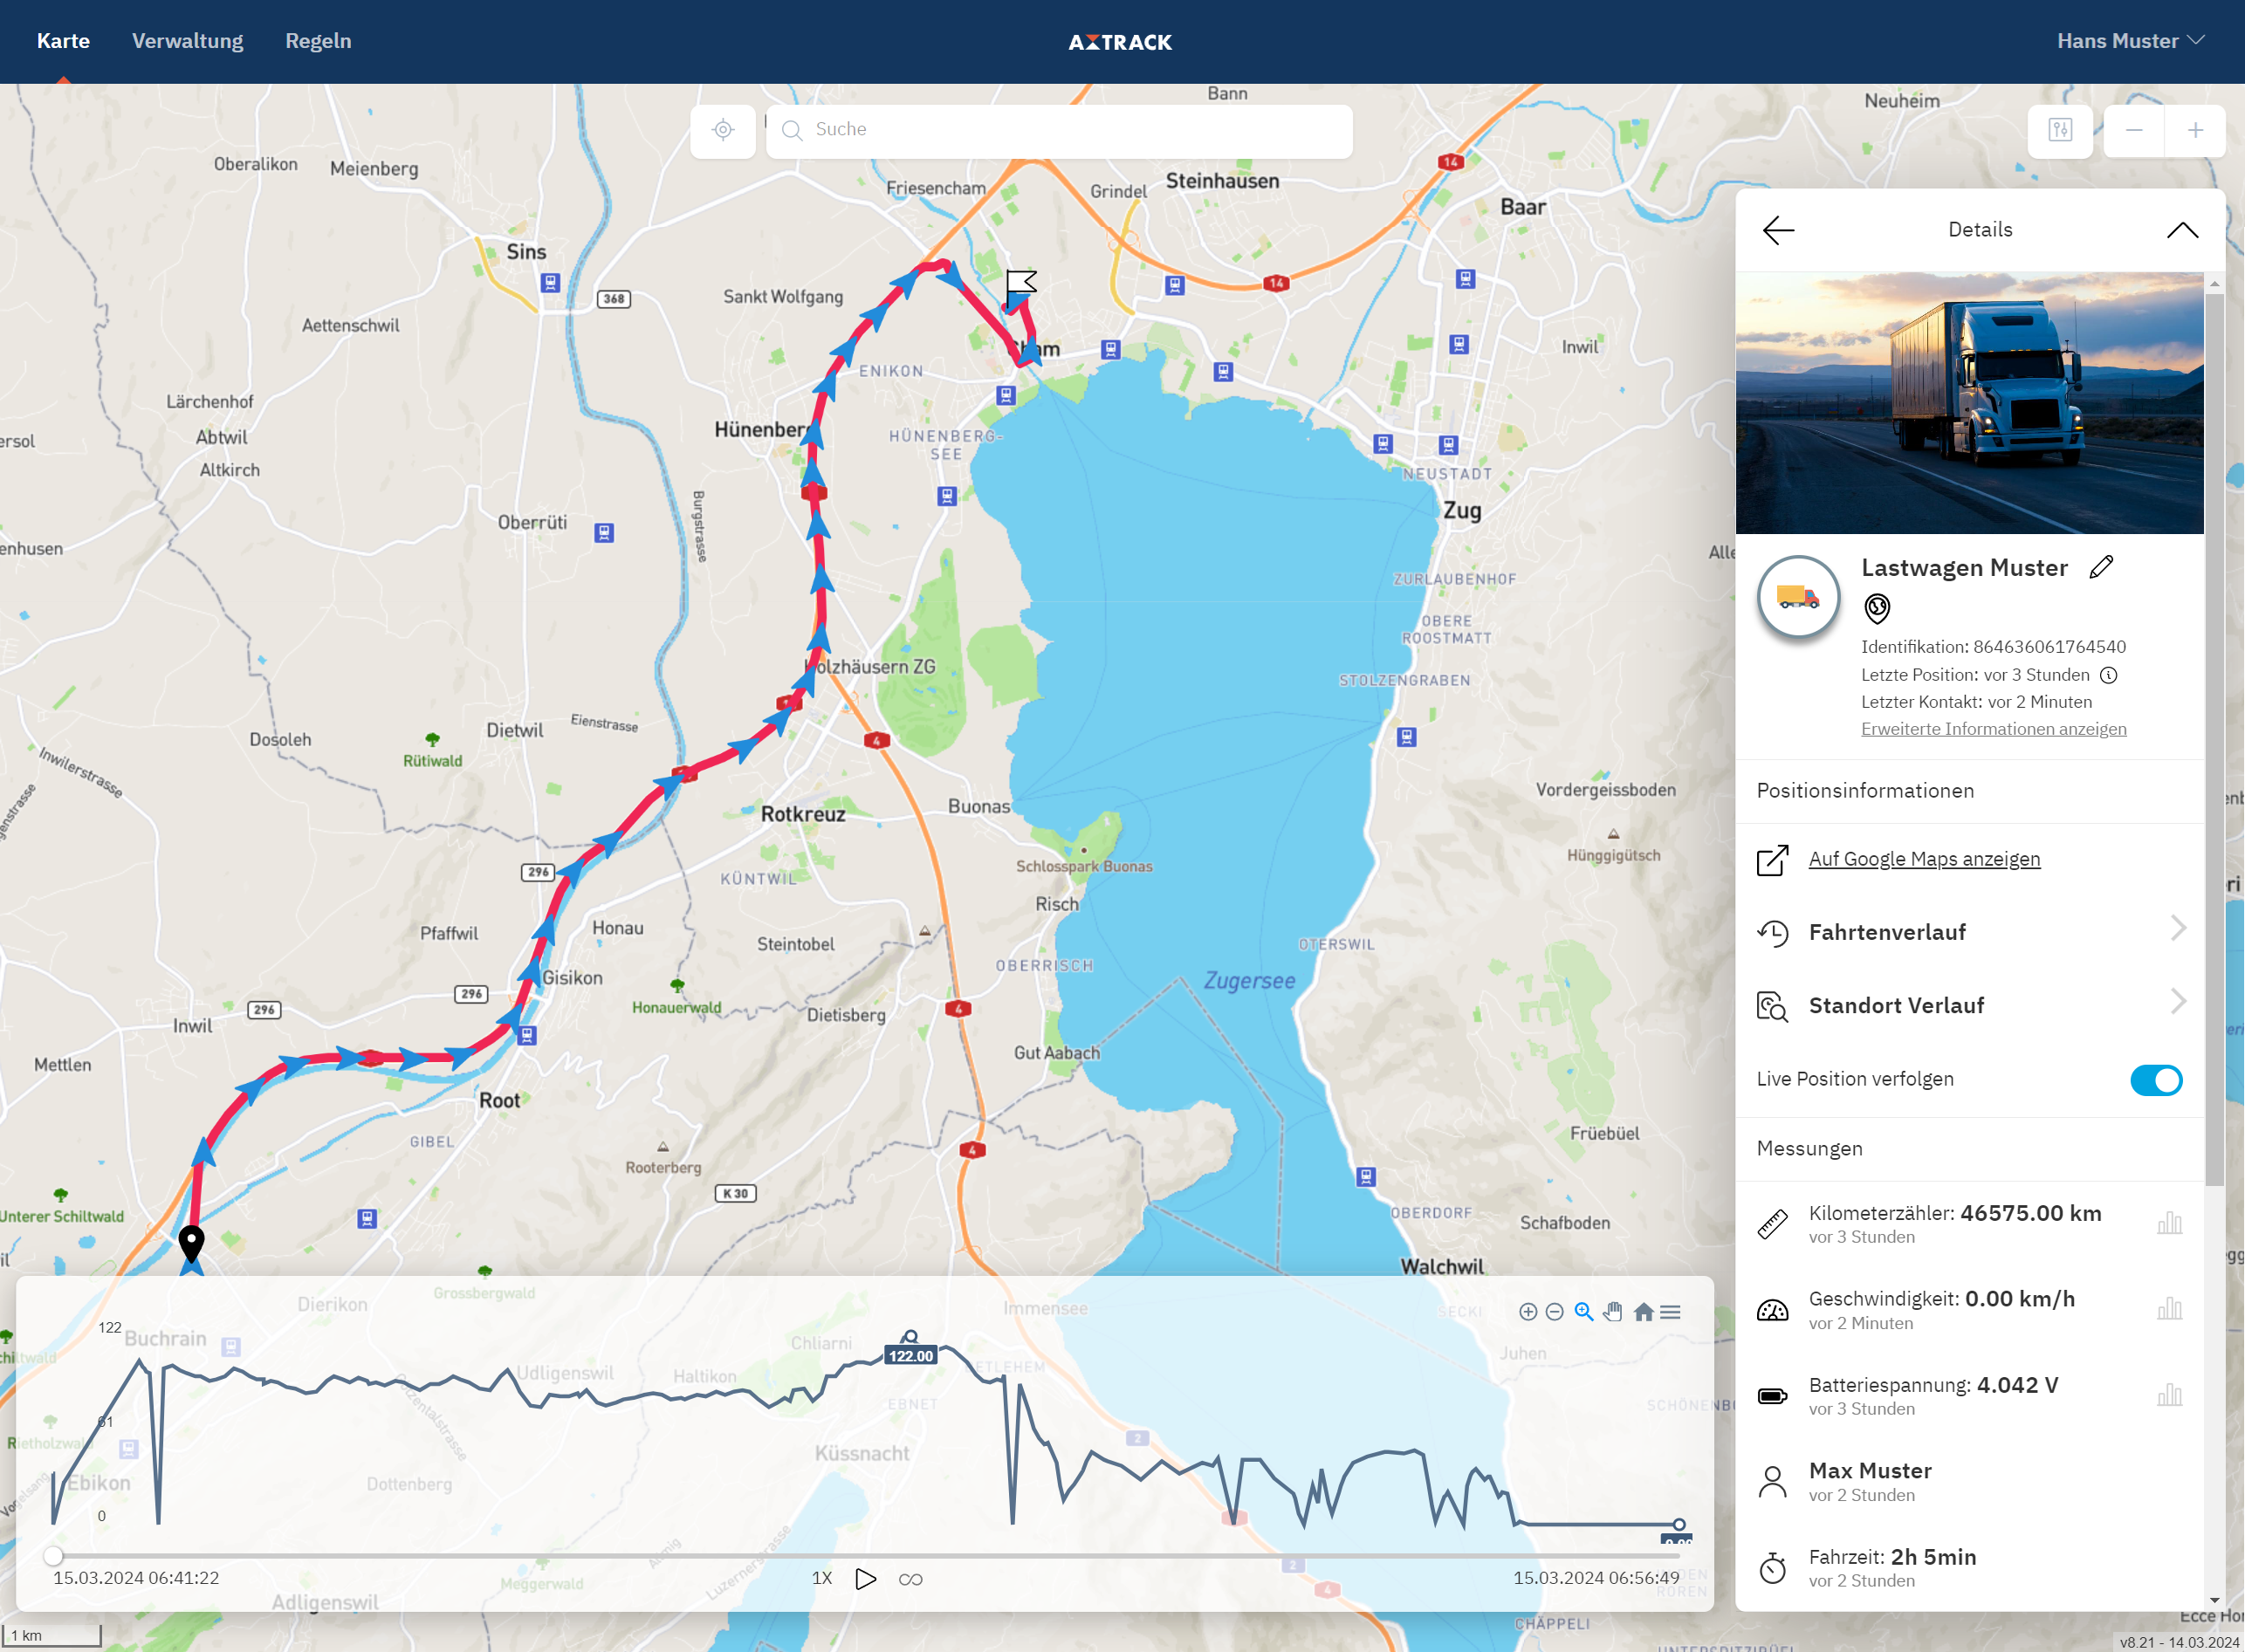Click the chart zoom-in plus circle icon
2245x1652 pixels.
coord(1528,1312)
